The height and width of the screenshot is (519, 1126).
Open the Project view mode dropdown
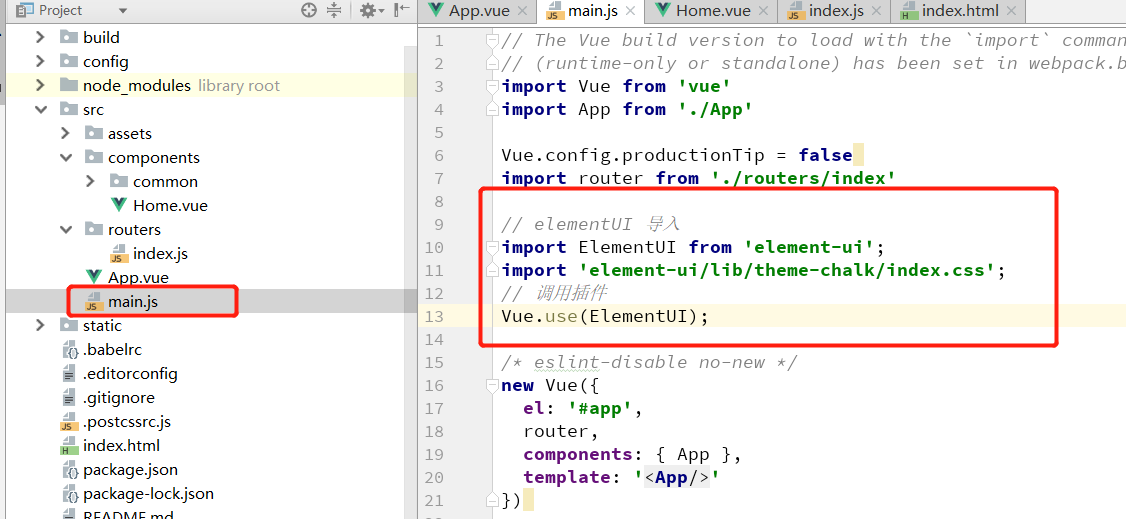[122, 10]
